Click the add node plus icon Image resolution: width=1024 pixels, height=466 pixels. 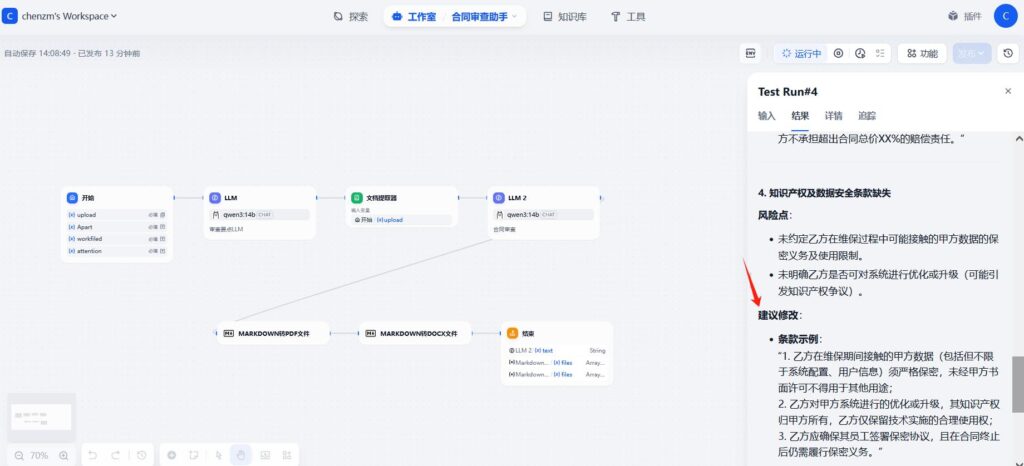(171, 455)
